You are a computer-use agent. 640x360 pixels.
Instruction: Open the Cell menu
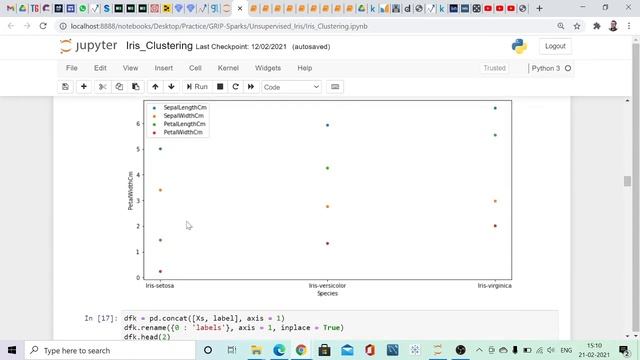pos(195,68)
